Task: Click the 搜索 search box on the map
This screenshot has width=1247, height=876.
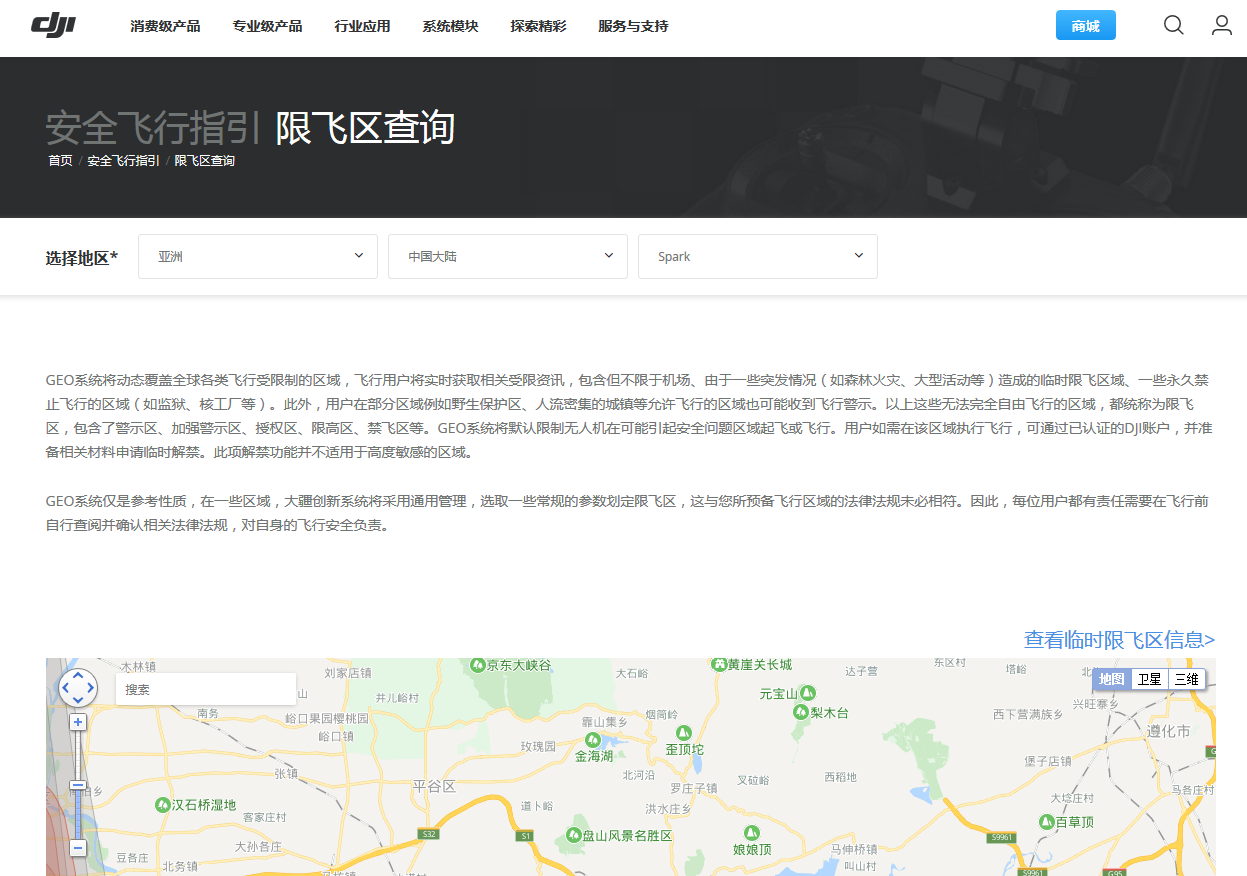Action: [205, 689]
